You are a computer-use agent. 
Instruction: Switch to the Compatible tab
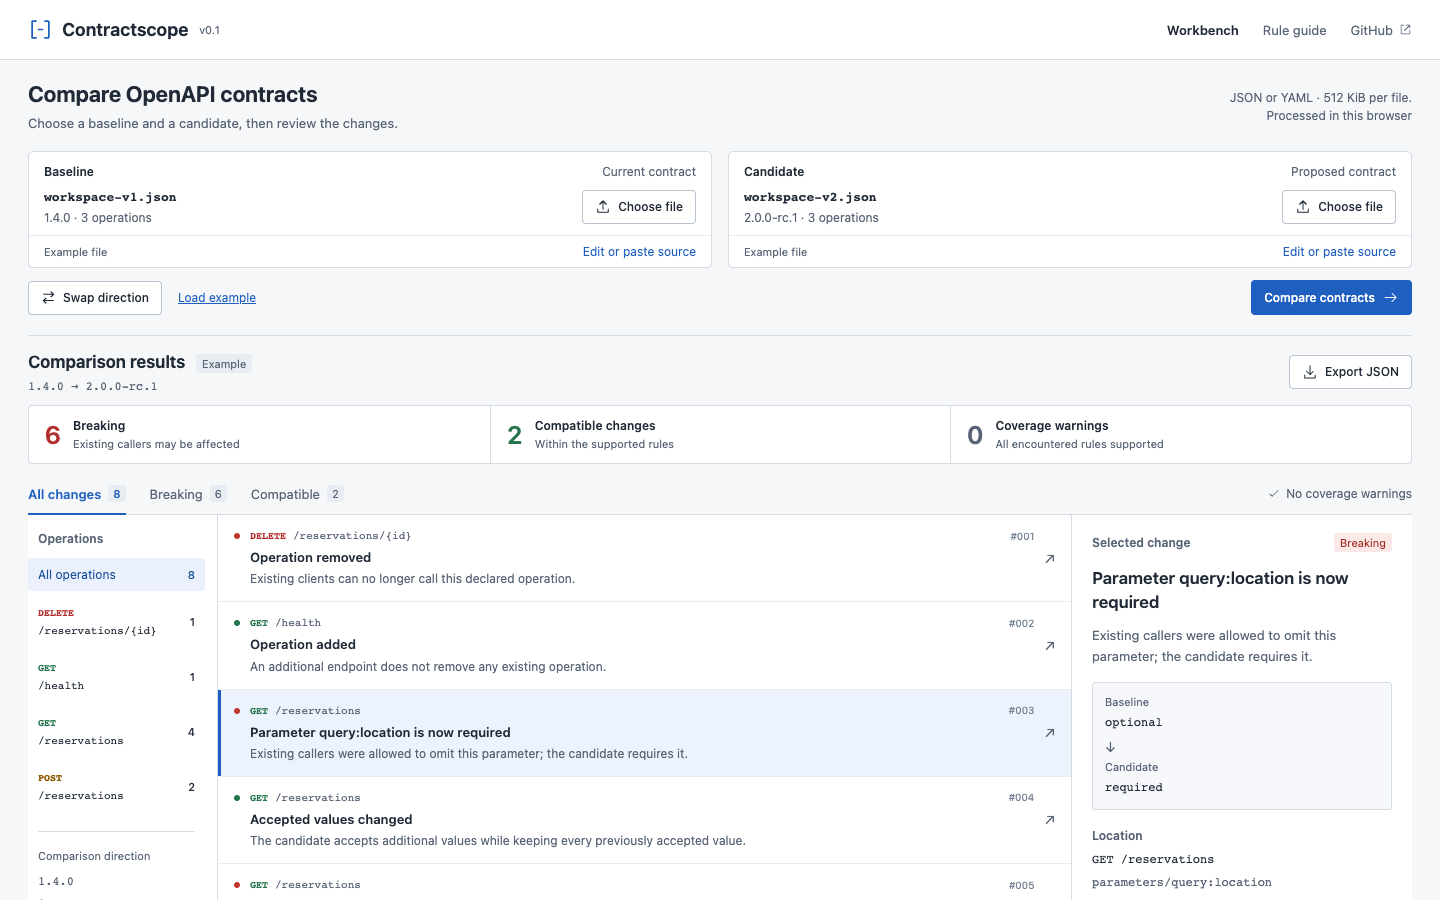coord(297,494)
